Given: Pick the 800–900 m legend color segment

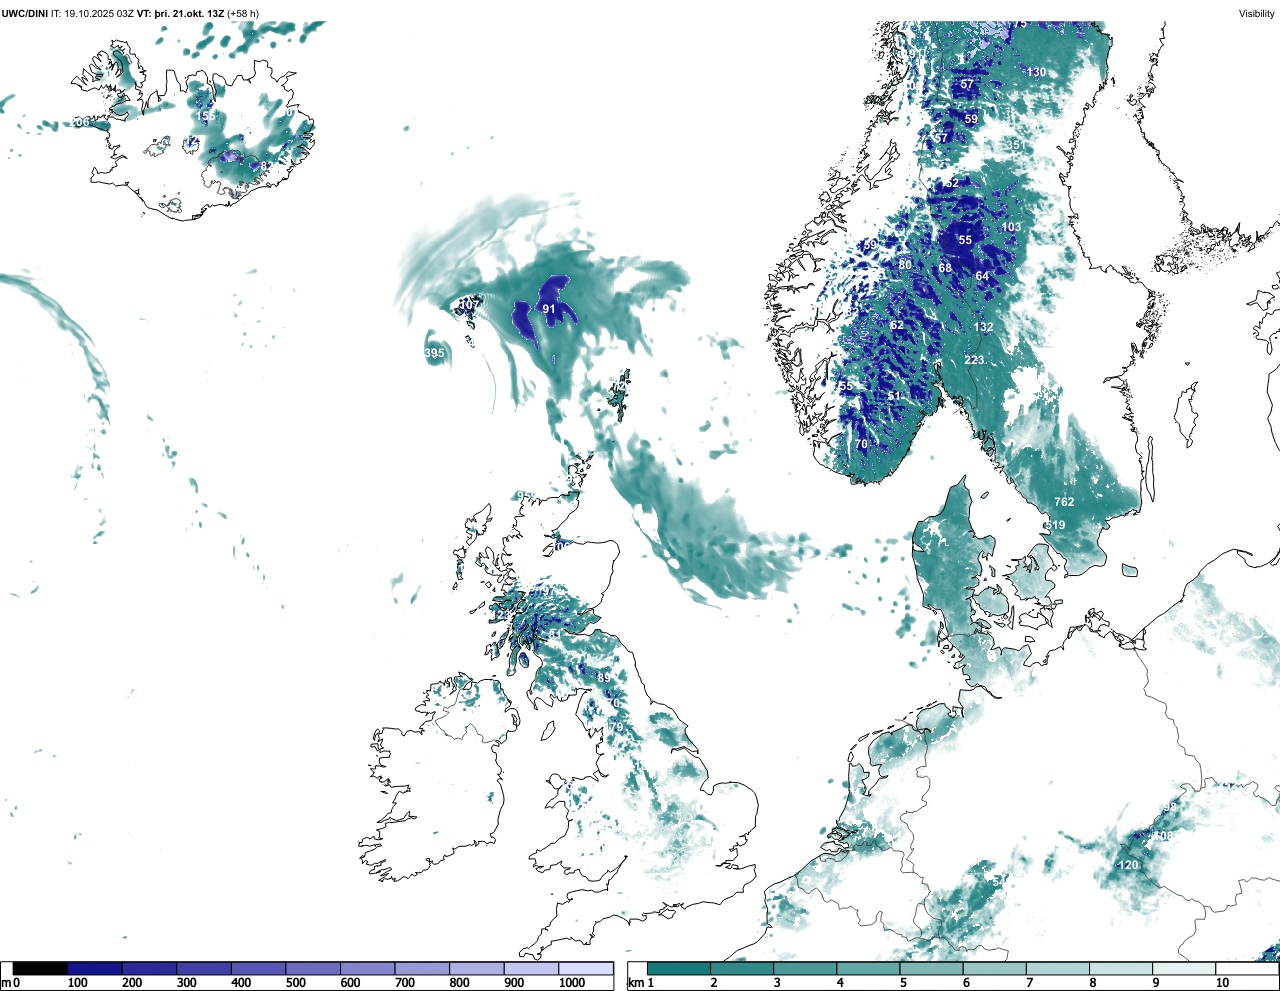Looking at the screenshot, I should tap(476, 969).
